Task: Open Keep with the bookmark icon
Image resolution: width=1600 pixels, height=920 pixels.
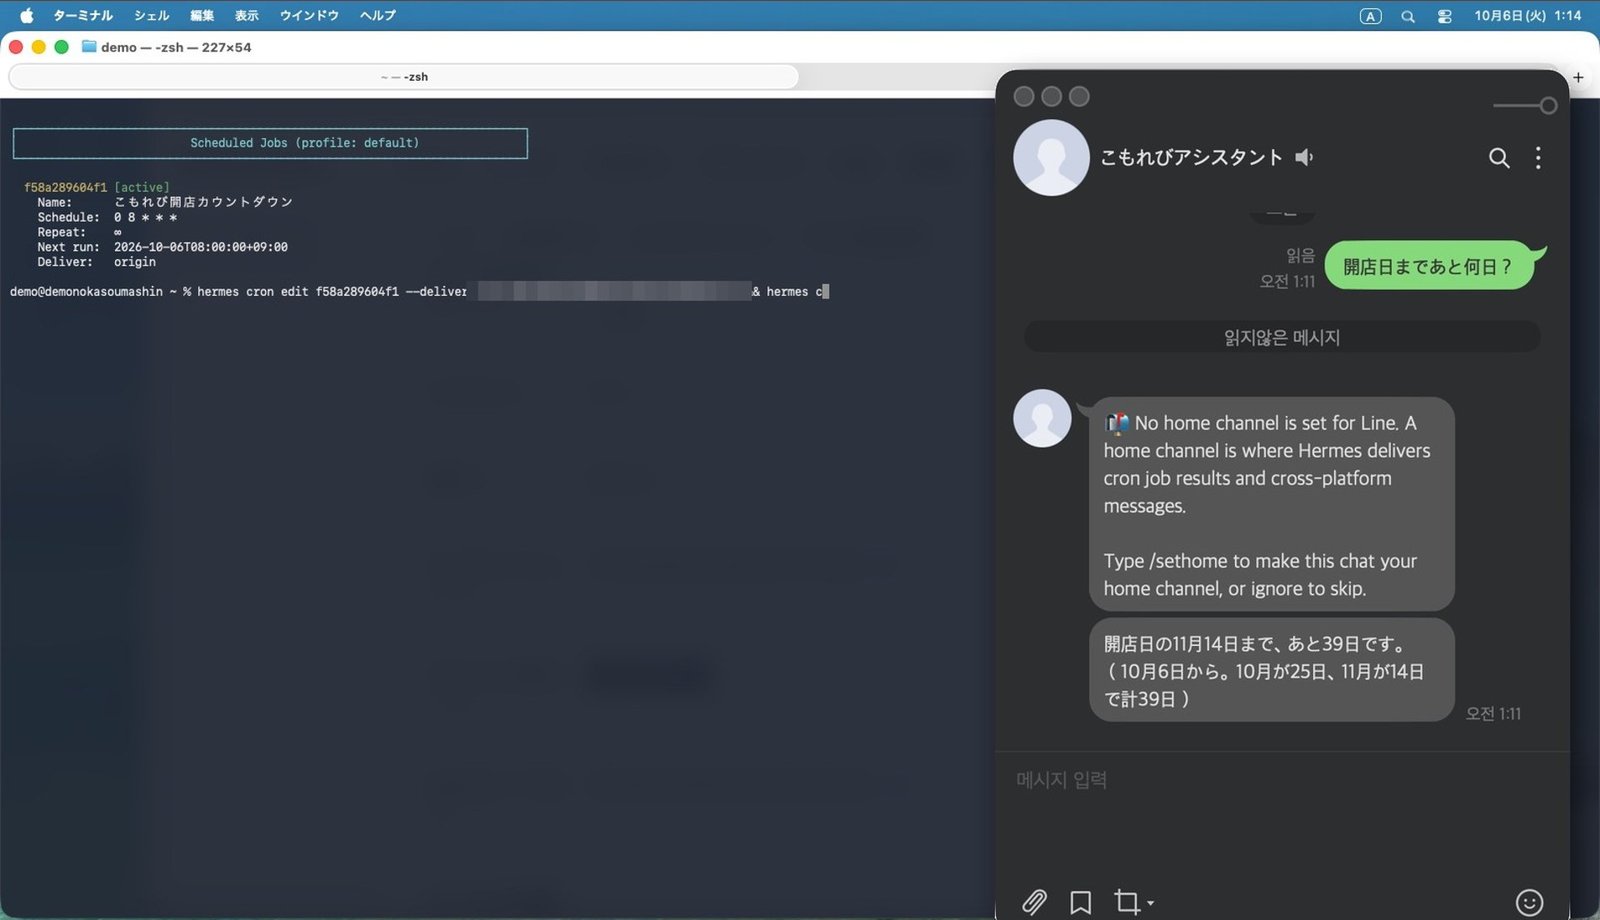Action: coord(1081,902)
